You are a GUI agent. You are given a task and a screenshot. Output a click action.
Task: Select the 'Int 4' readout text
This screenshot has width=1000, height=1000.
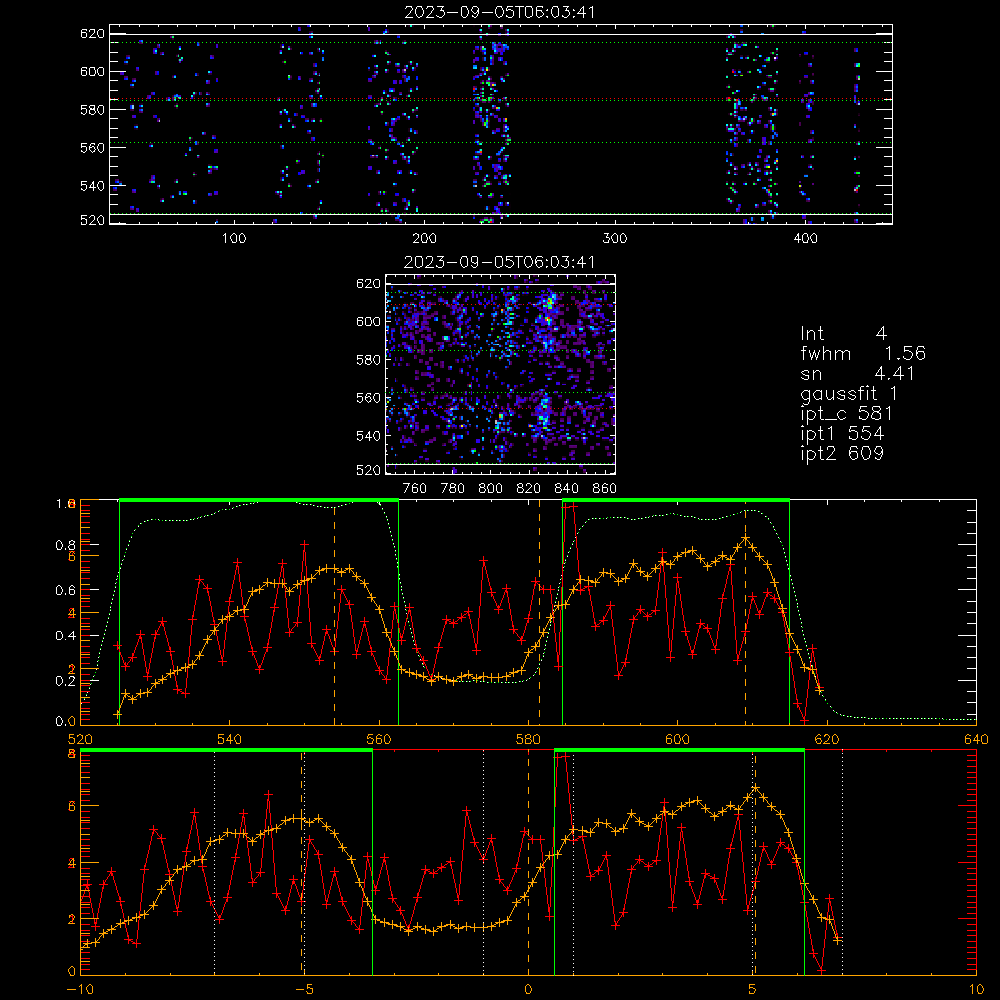(843, 334)
